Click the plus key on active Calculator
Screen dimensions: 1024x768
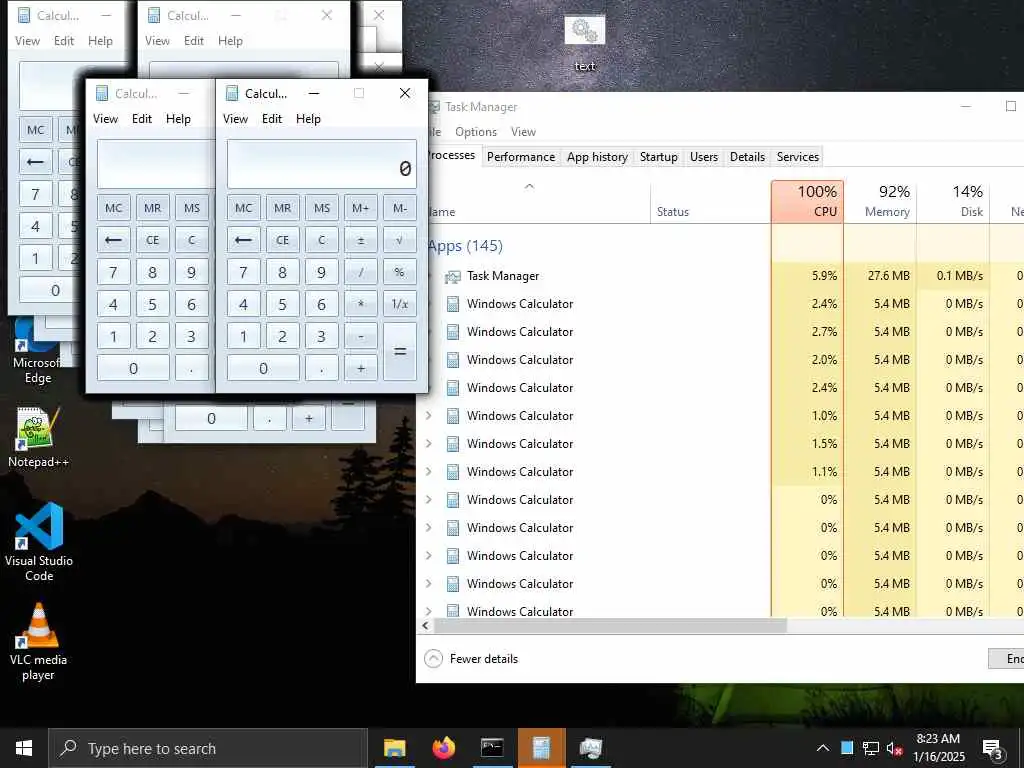click(x=360, y=368)
